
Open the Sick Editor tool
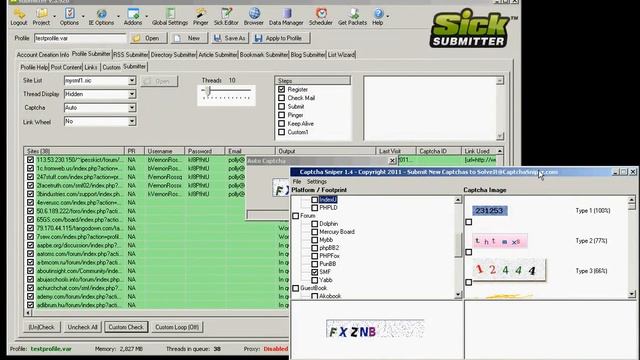pos(226,17)
